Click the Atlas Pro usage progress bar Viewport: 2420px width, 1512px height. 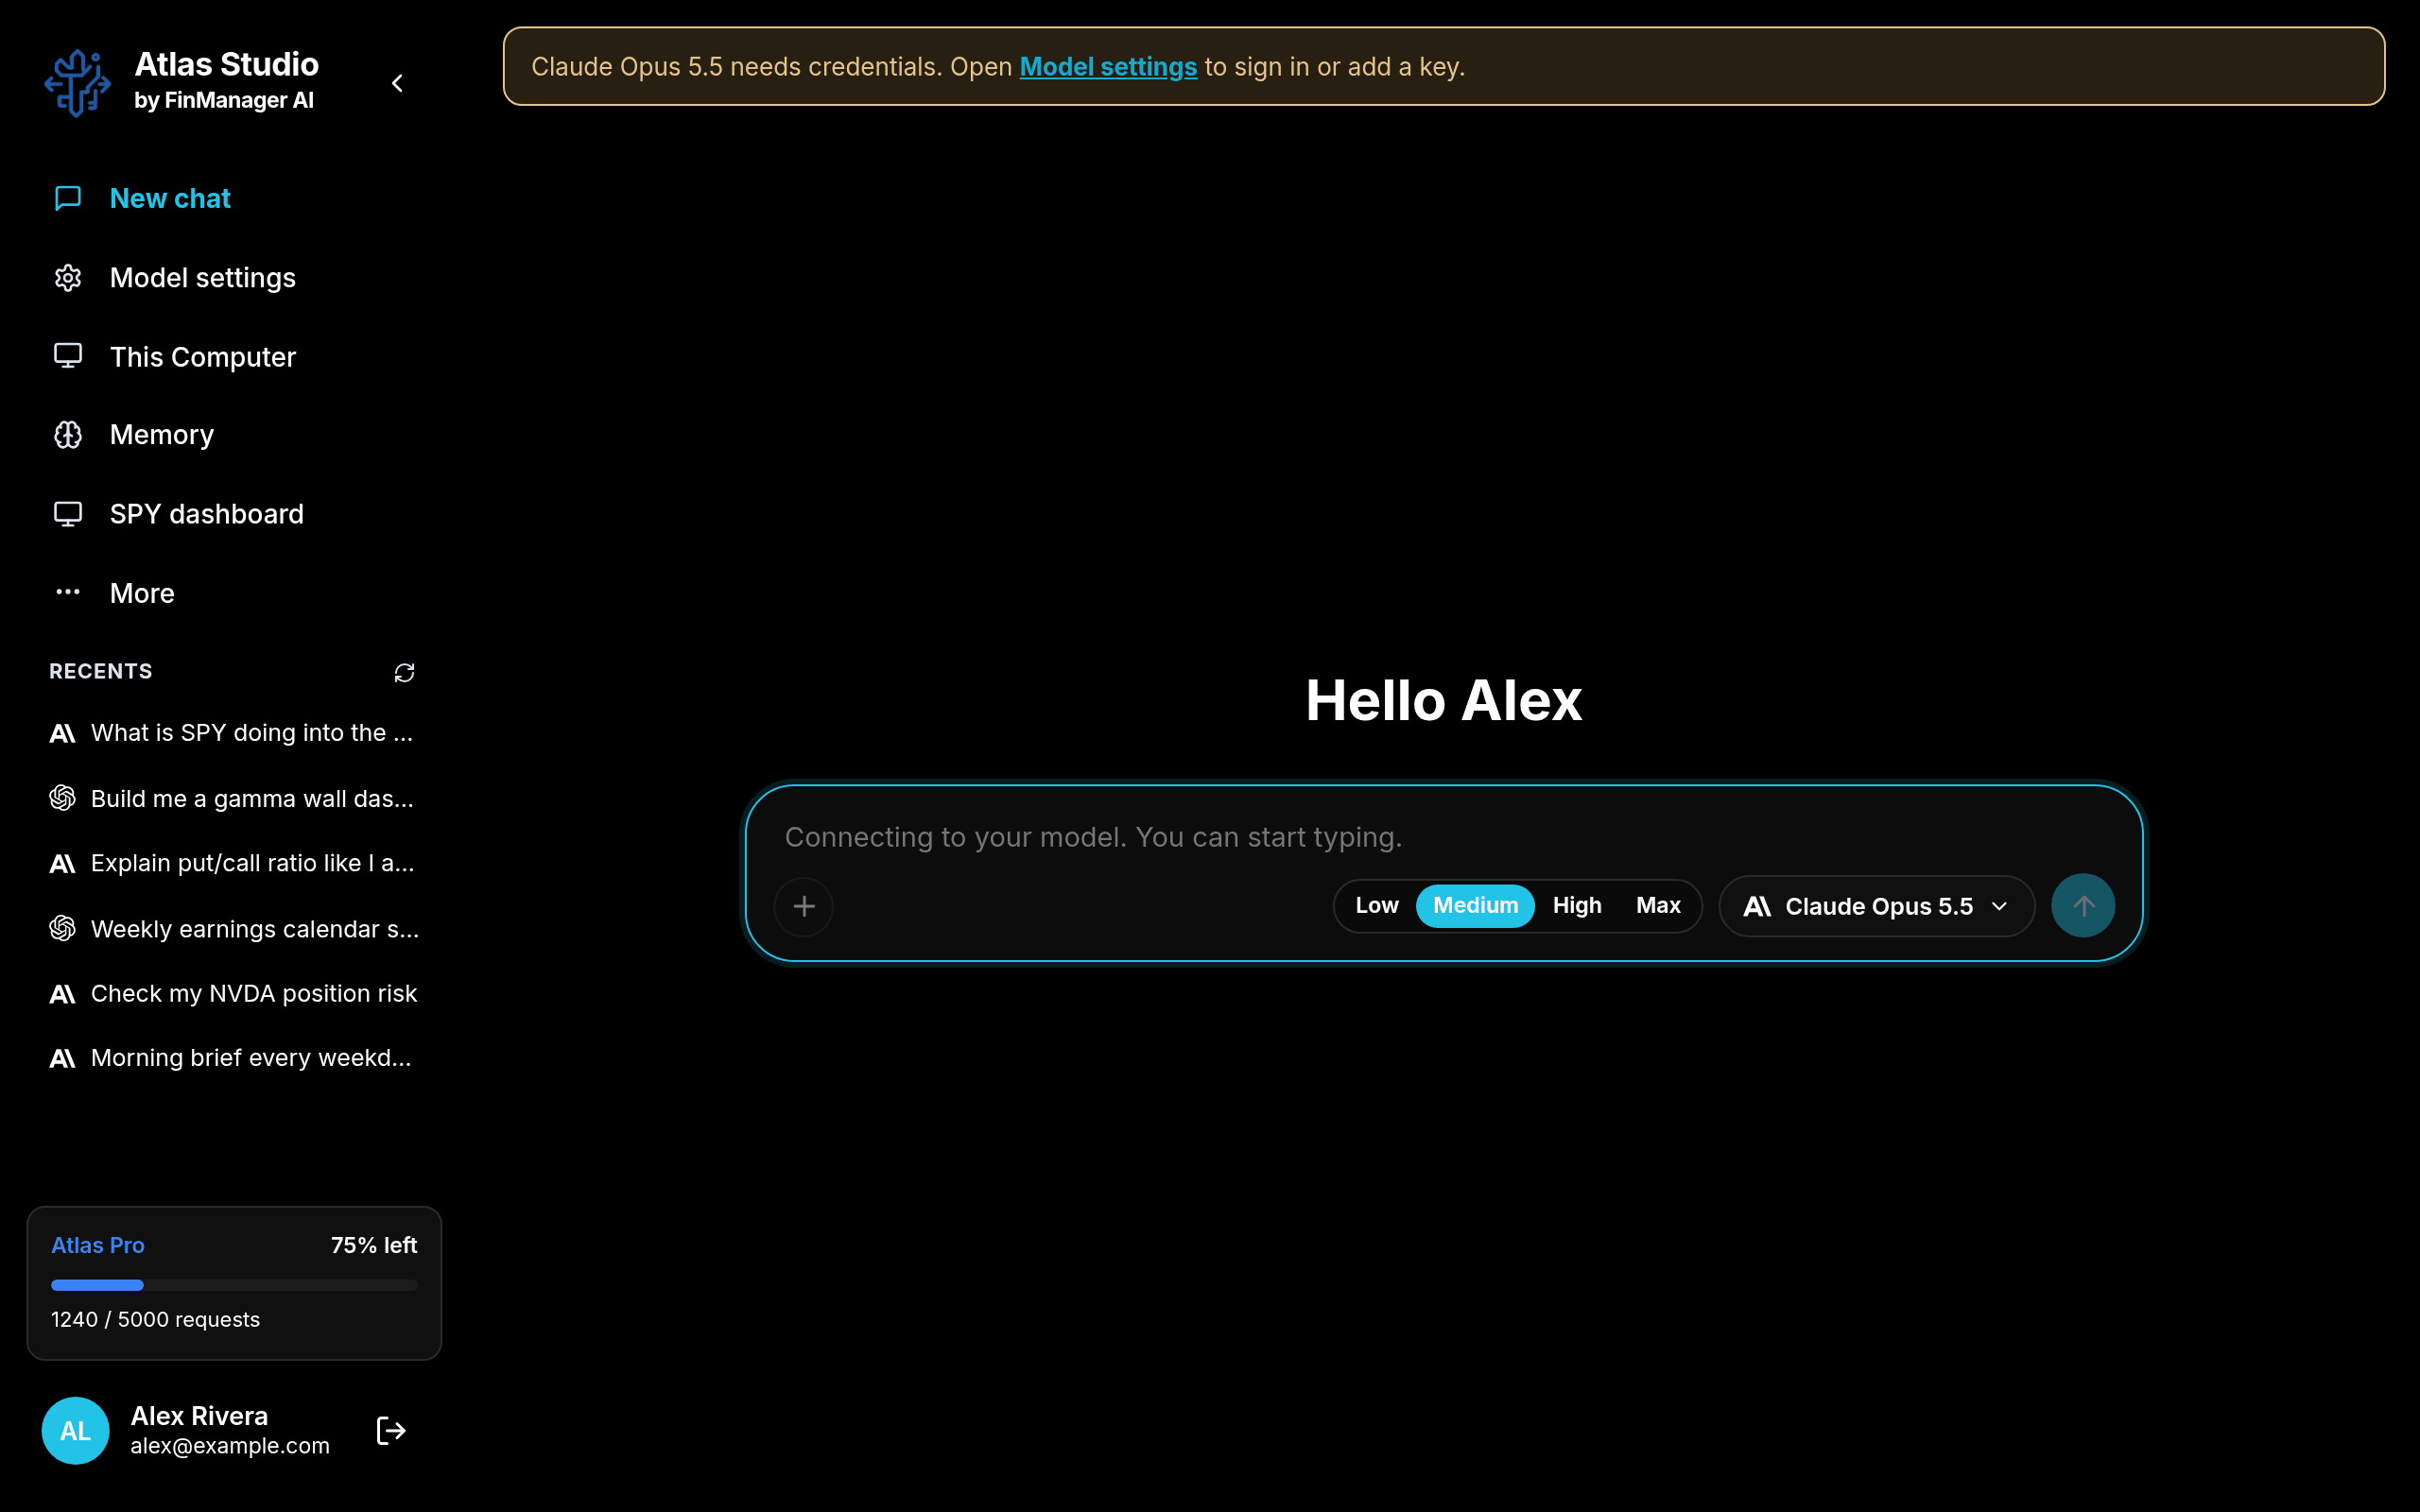(x=234, y=1285)
